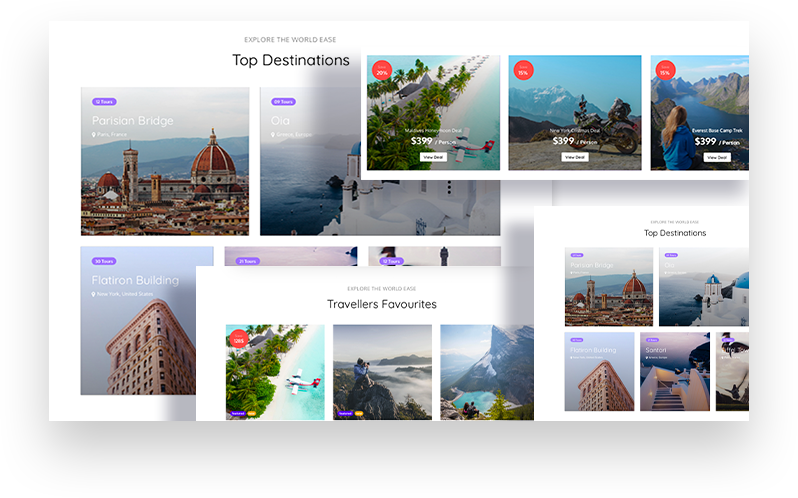The height and width of the screenshot is (498, 798).
Task: Click the red 15% badge on Everest Base Camp Trek
Action: click(665, 71)
